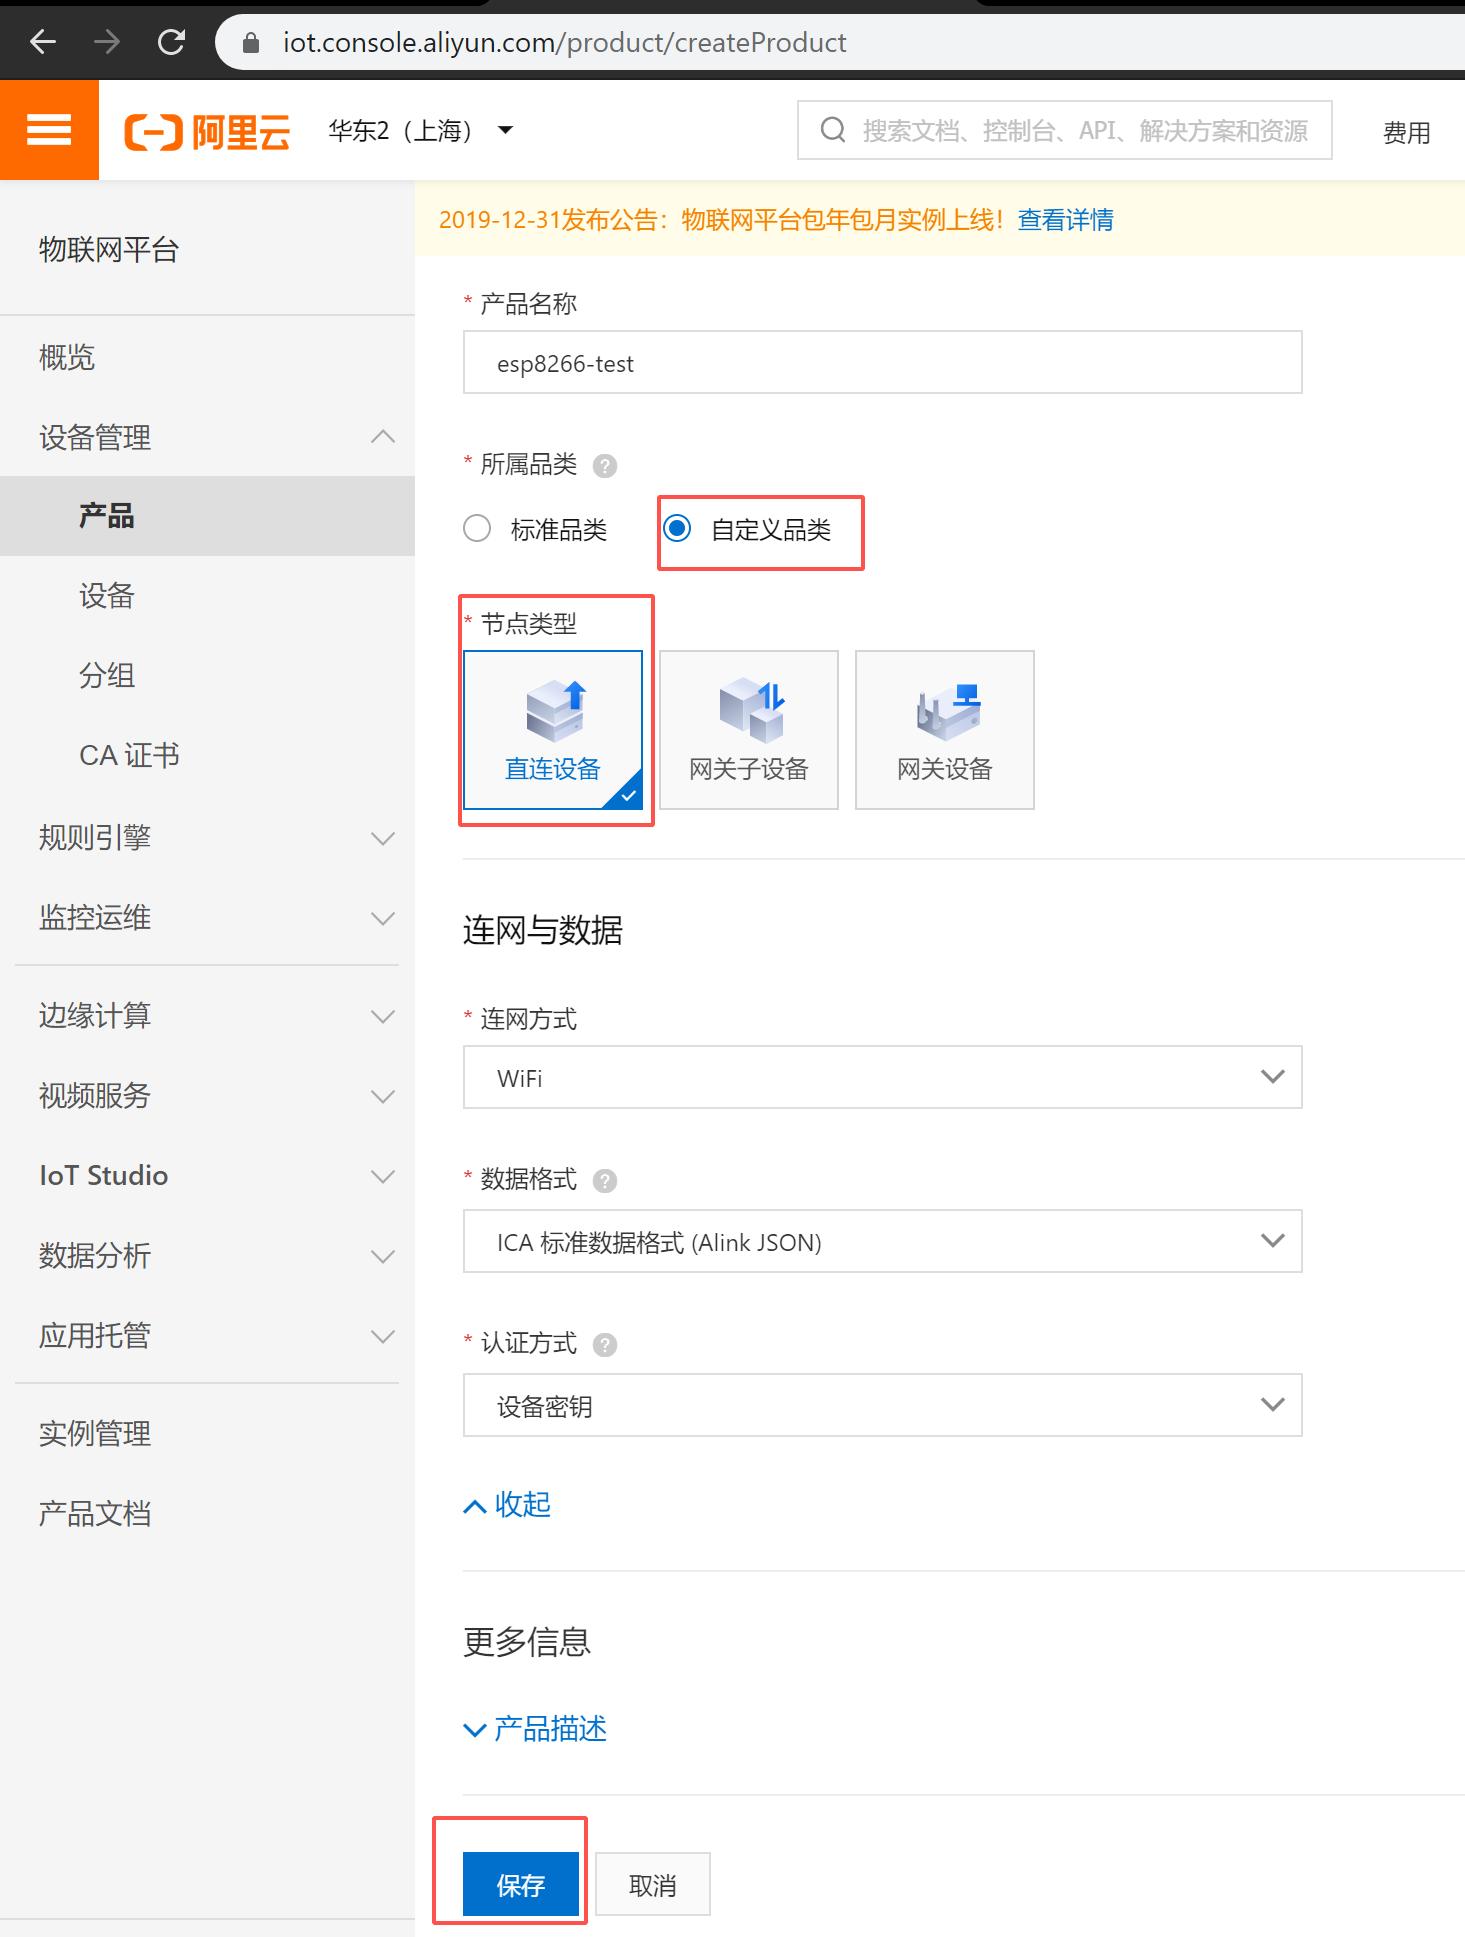Screen dimensions: 1465x1937
Task: Open the 查看详情 announcement link
Action: (x=1065, y=220)
